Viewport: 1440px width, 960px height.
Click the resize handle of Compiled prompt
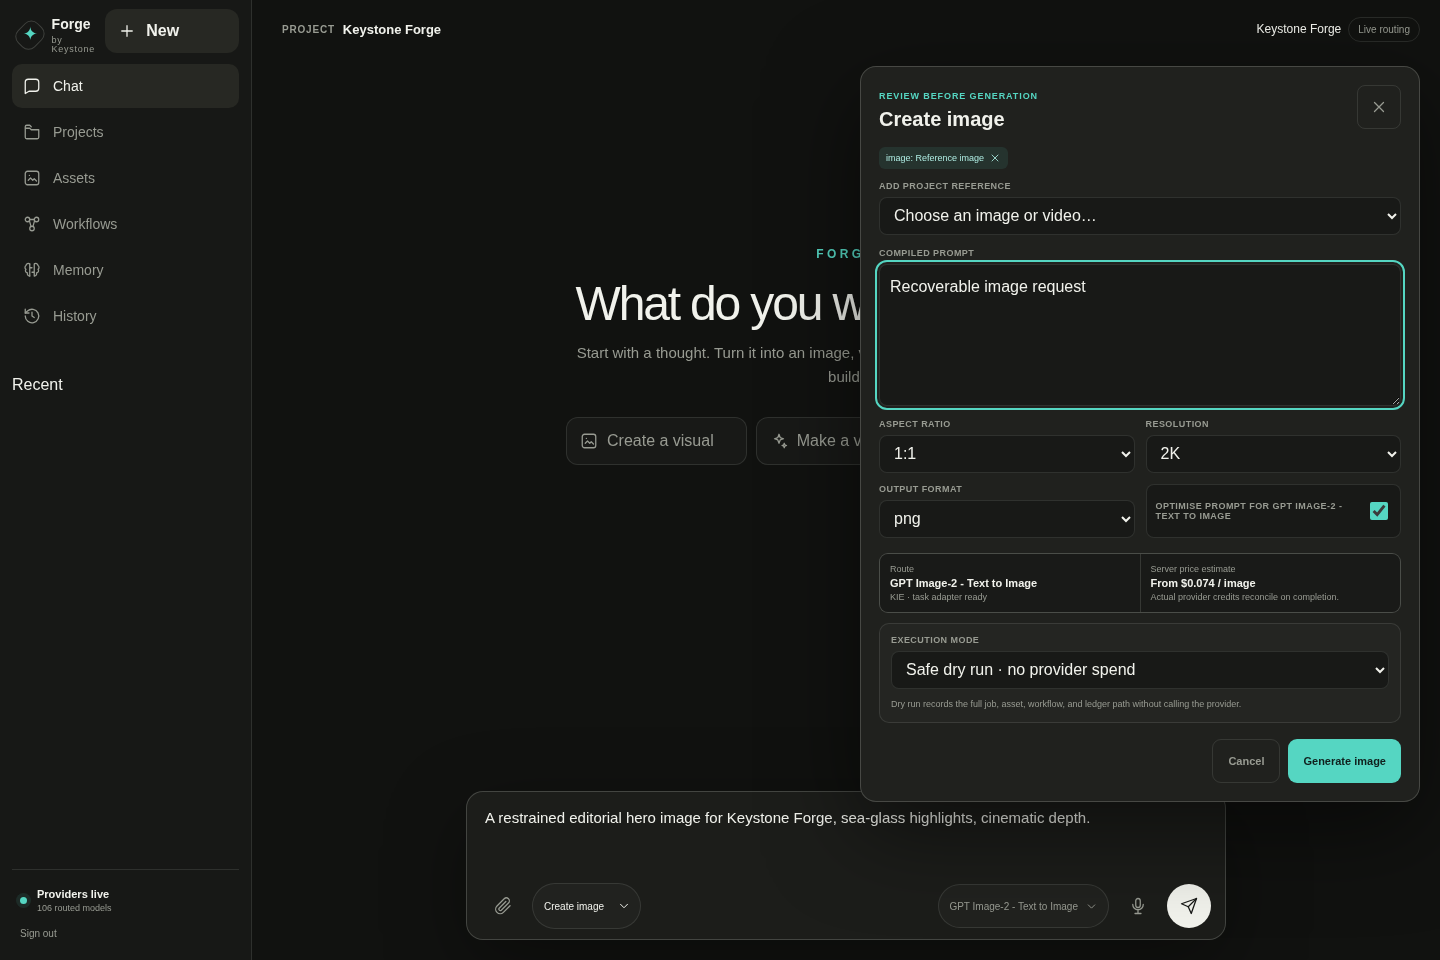1395,400
